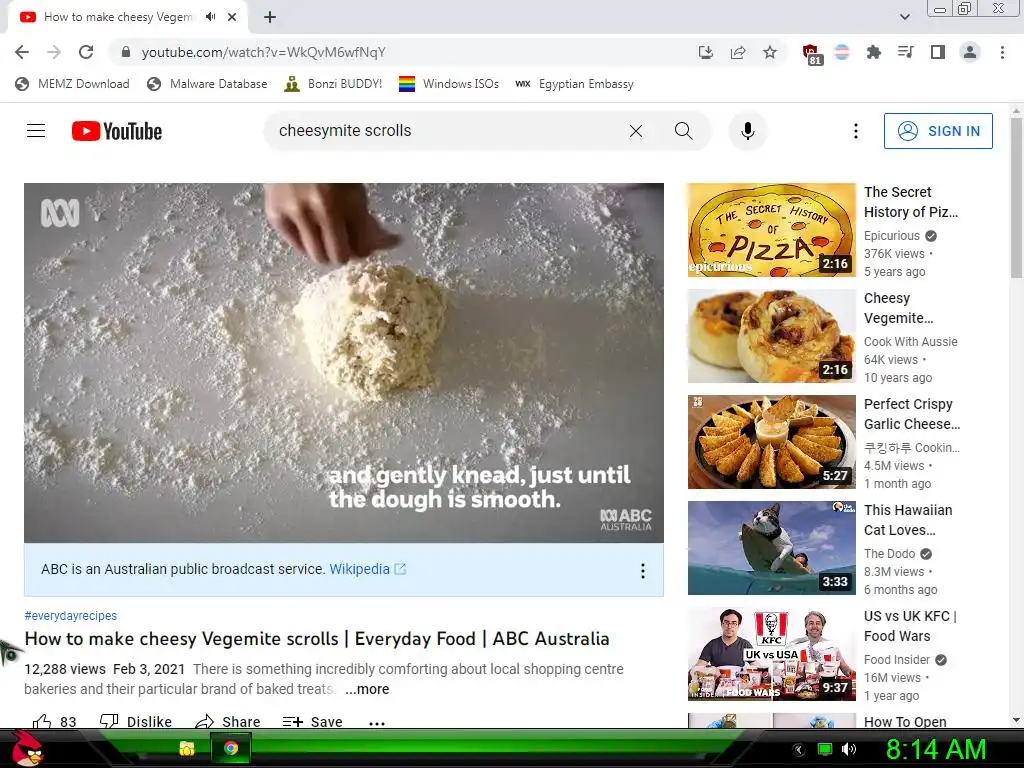
Task: Clear the search query with the X
Action: coord(635,131)
